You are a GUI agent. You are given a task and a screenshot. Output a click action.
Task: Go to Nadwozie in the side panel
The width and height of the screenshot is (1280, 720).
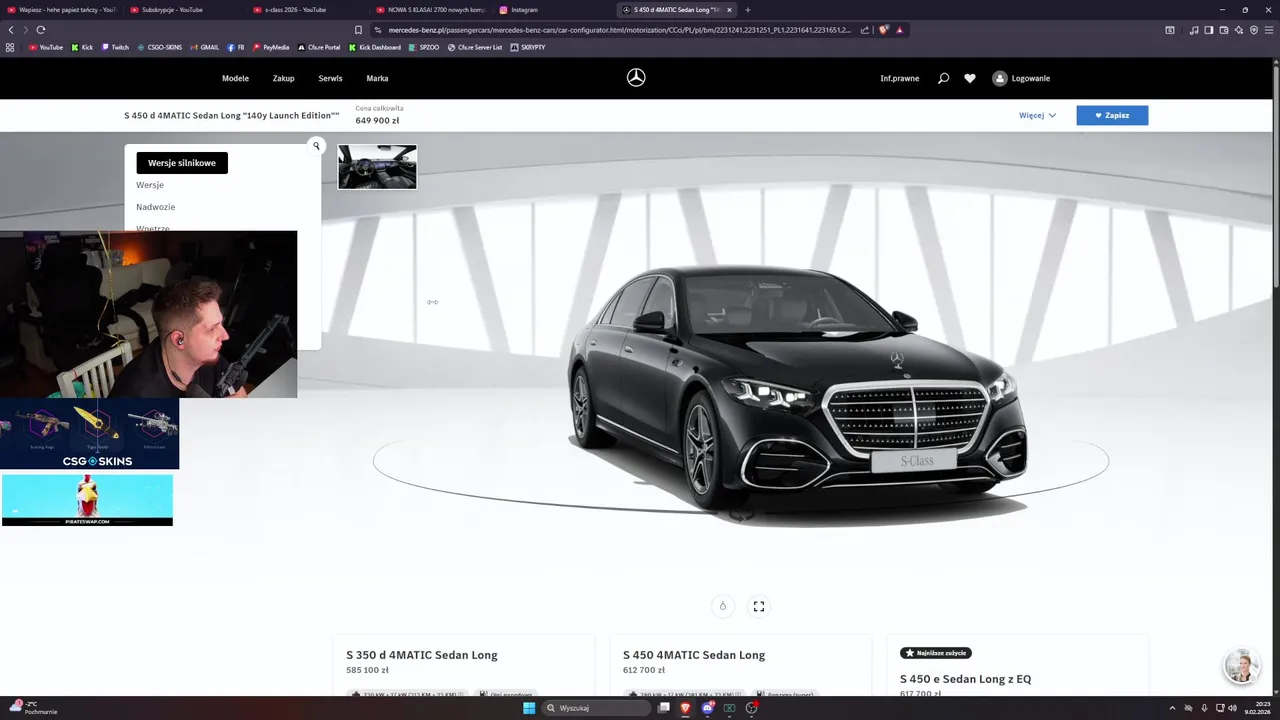(156, 207)
